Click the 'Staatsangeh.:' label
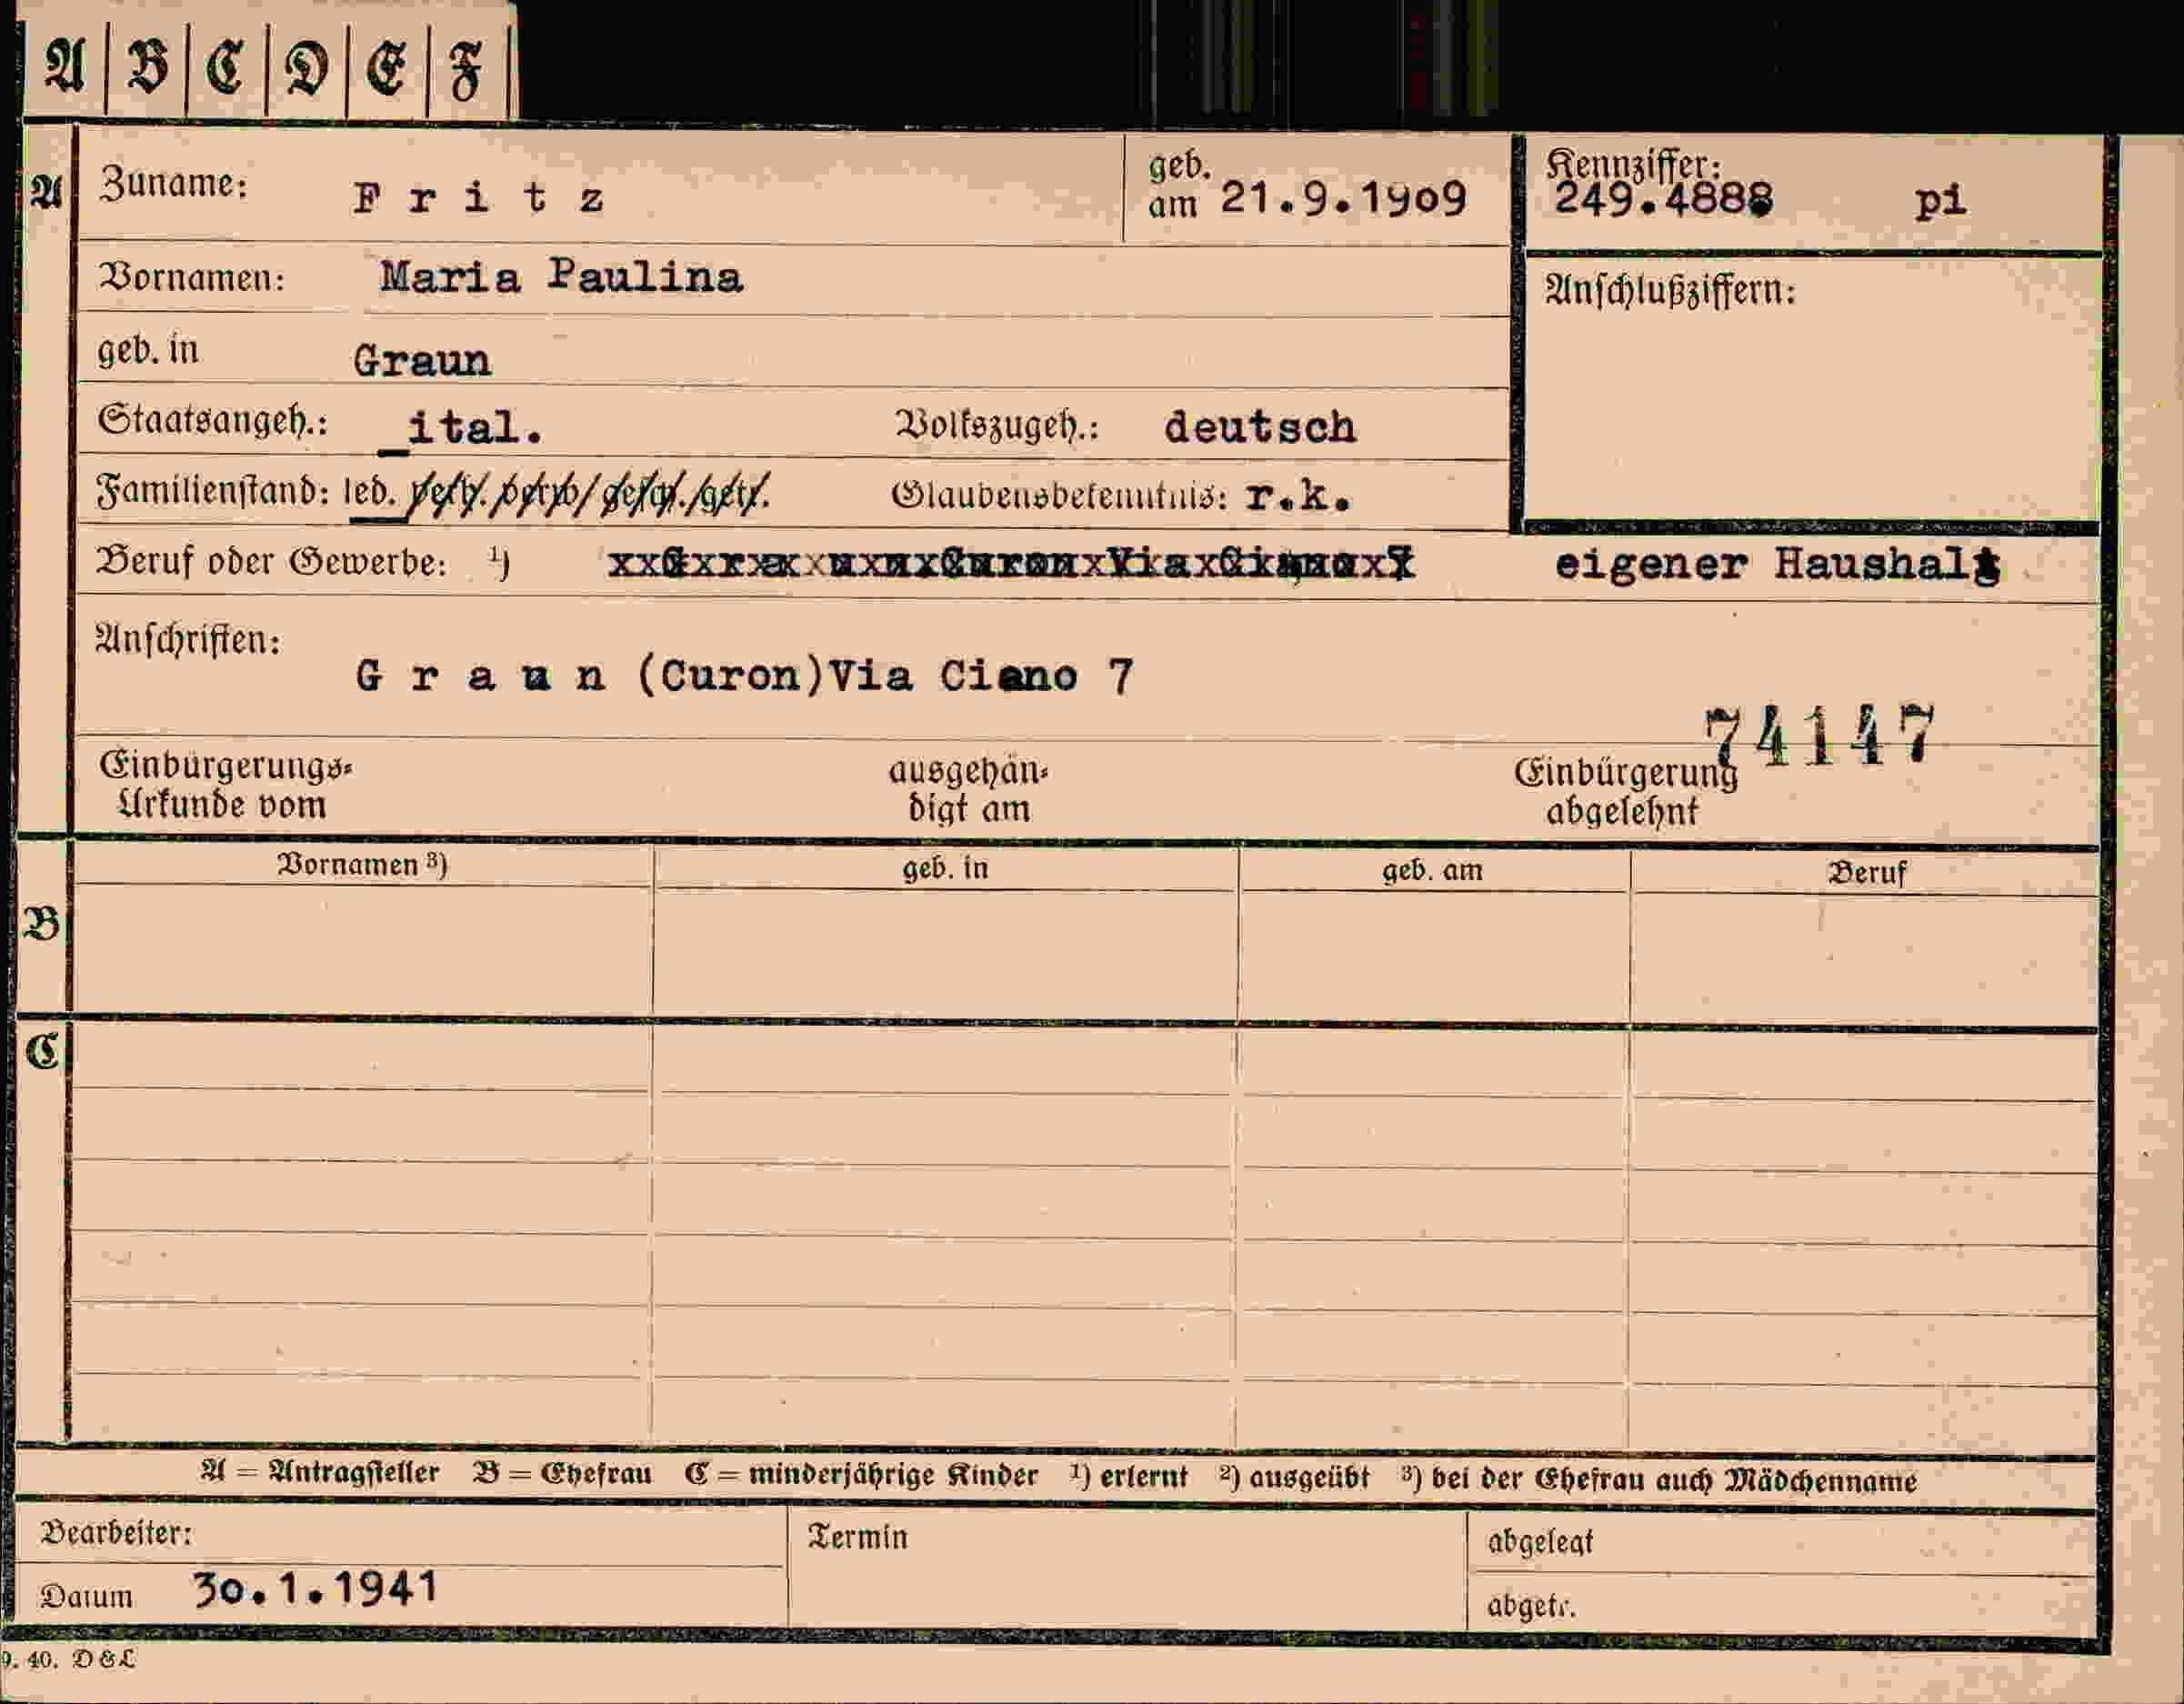The image size is (2184, 1704). pos(213,420)
